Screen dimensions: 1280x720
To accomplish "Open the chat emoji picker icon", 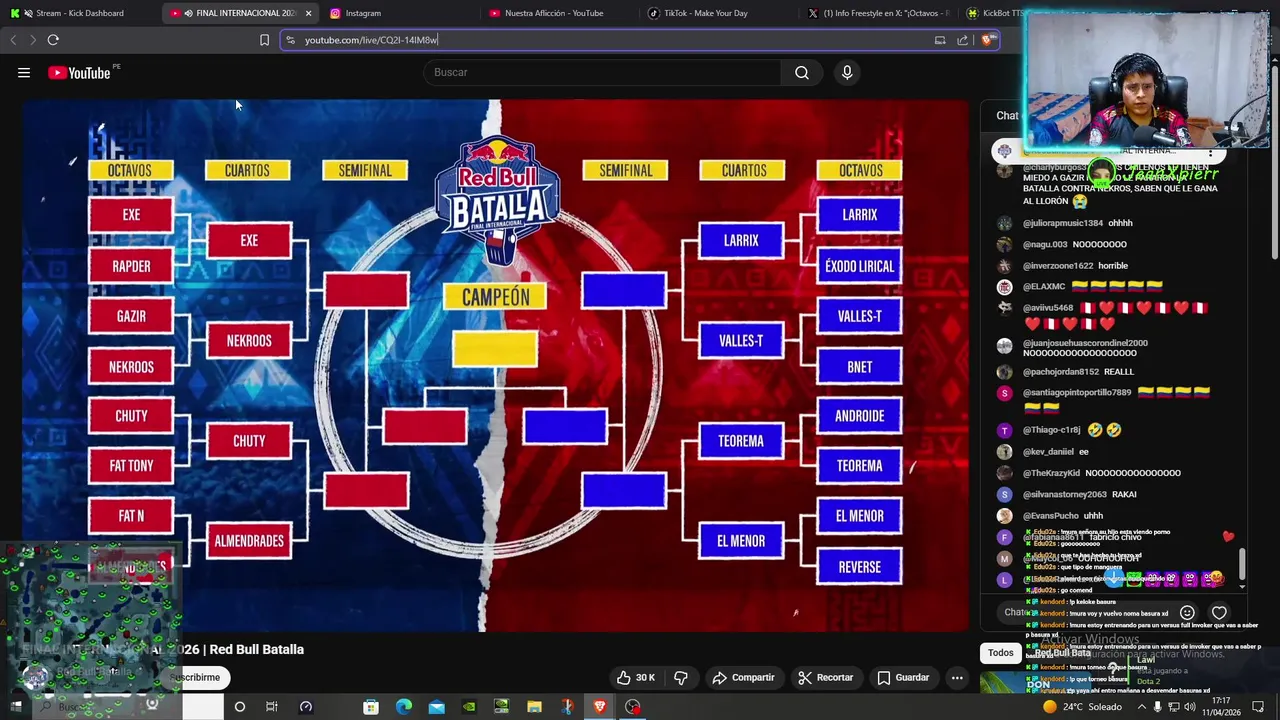I will pos(1187,612).
